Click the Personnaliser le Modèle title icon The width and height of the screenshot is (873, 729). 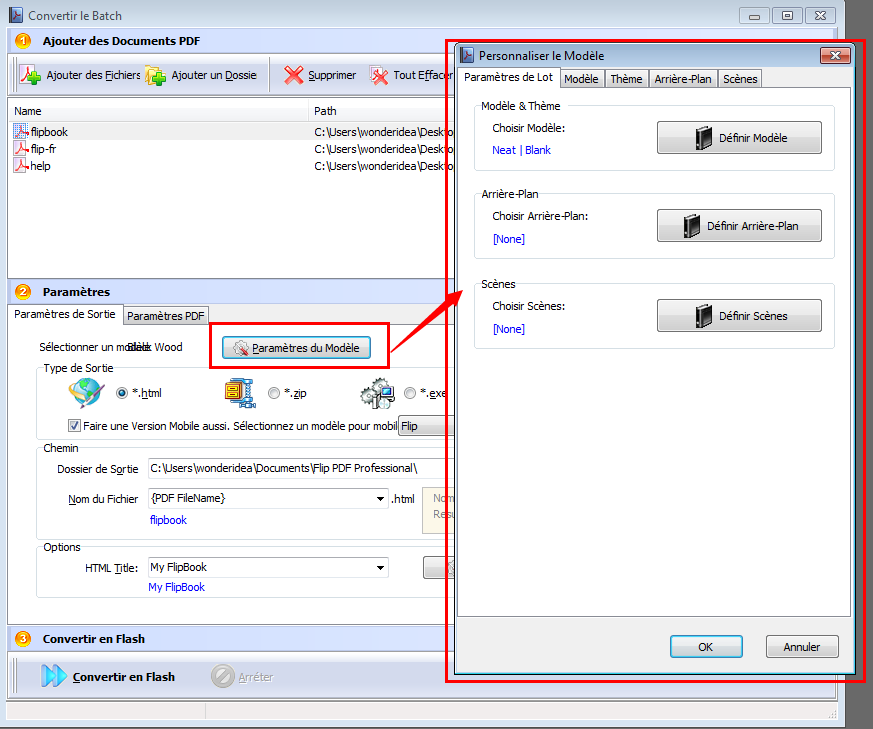coord(467,55)
